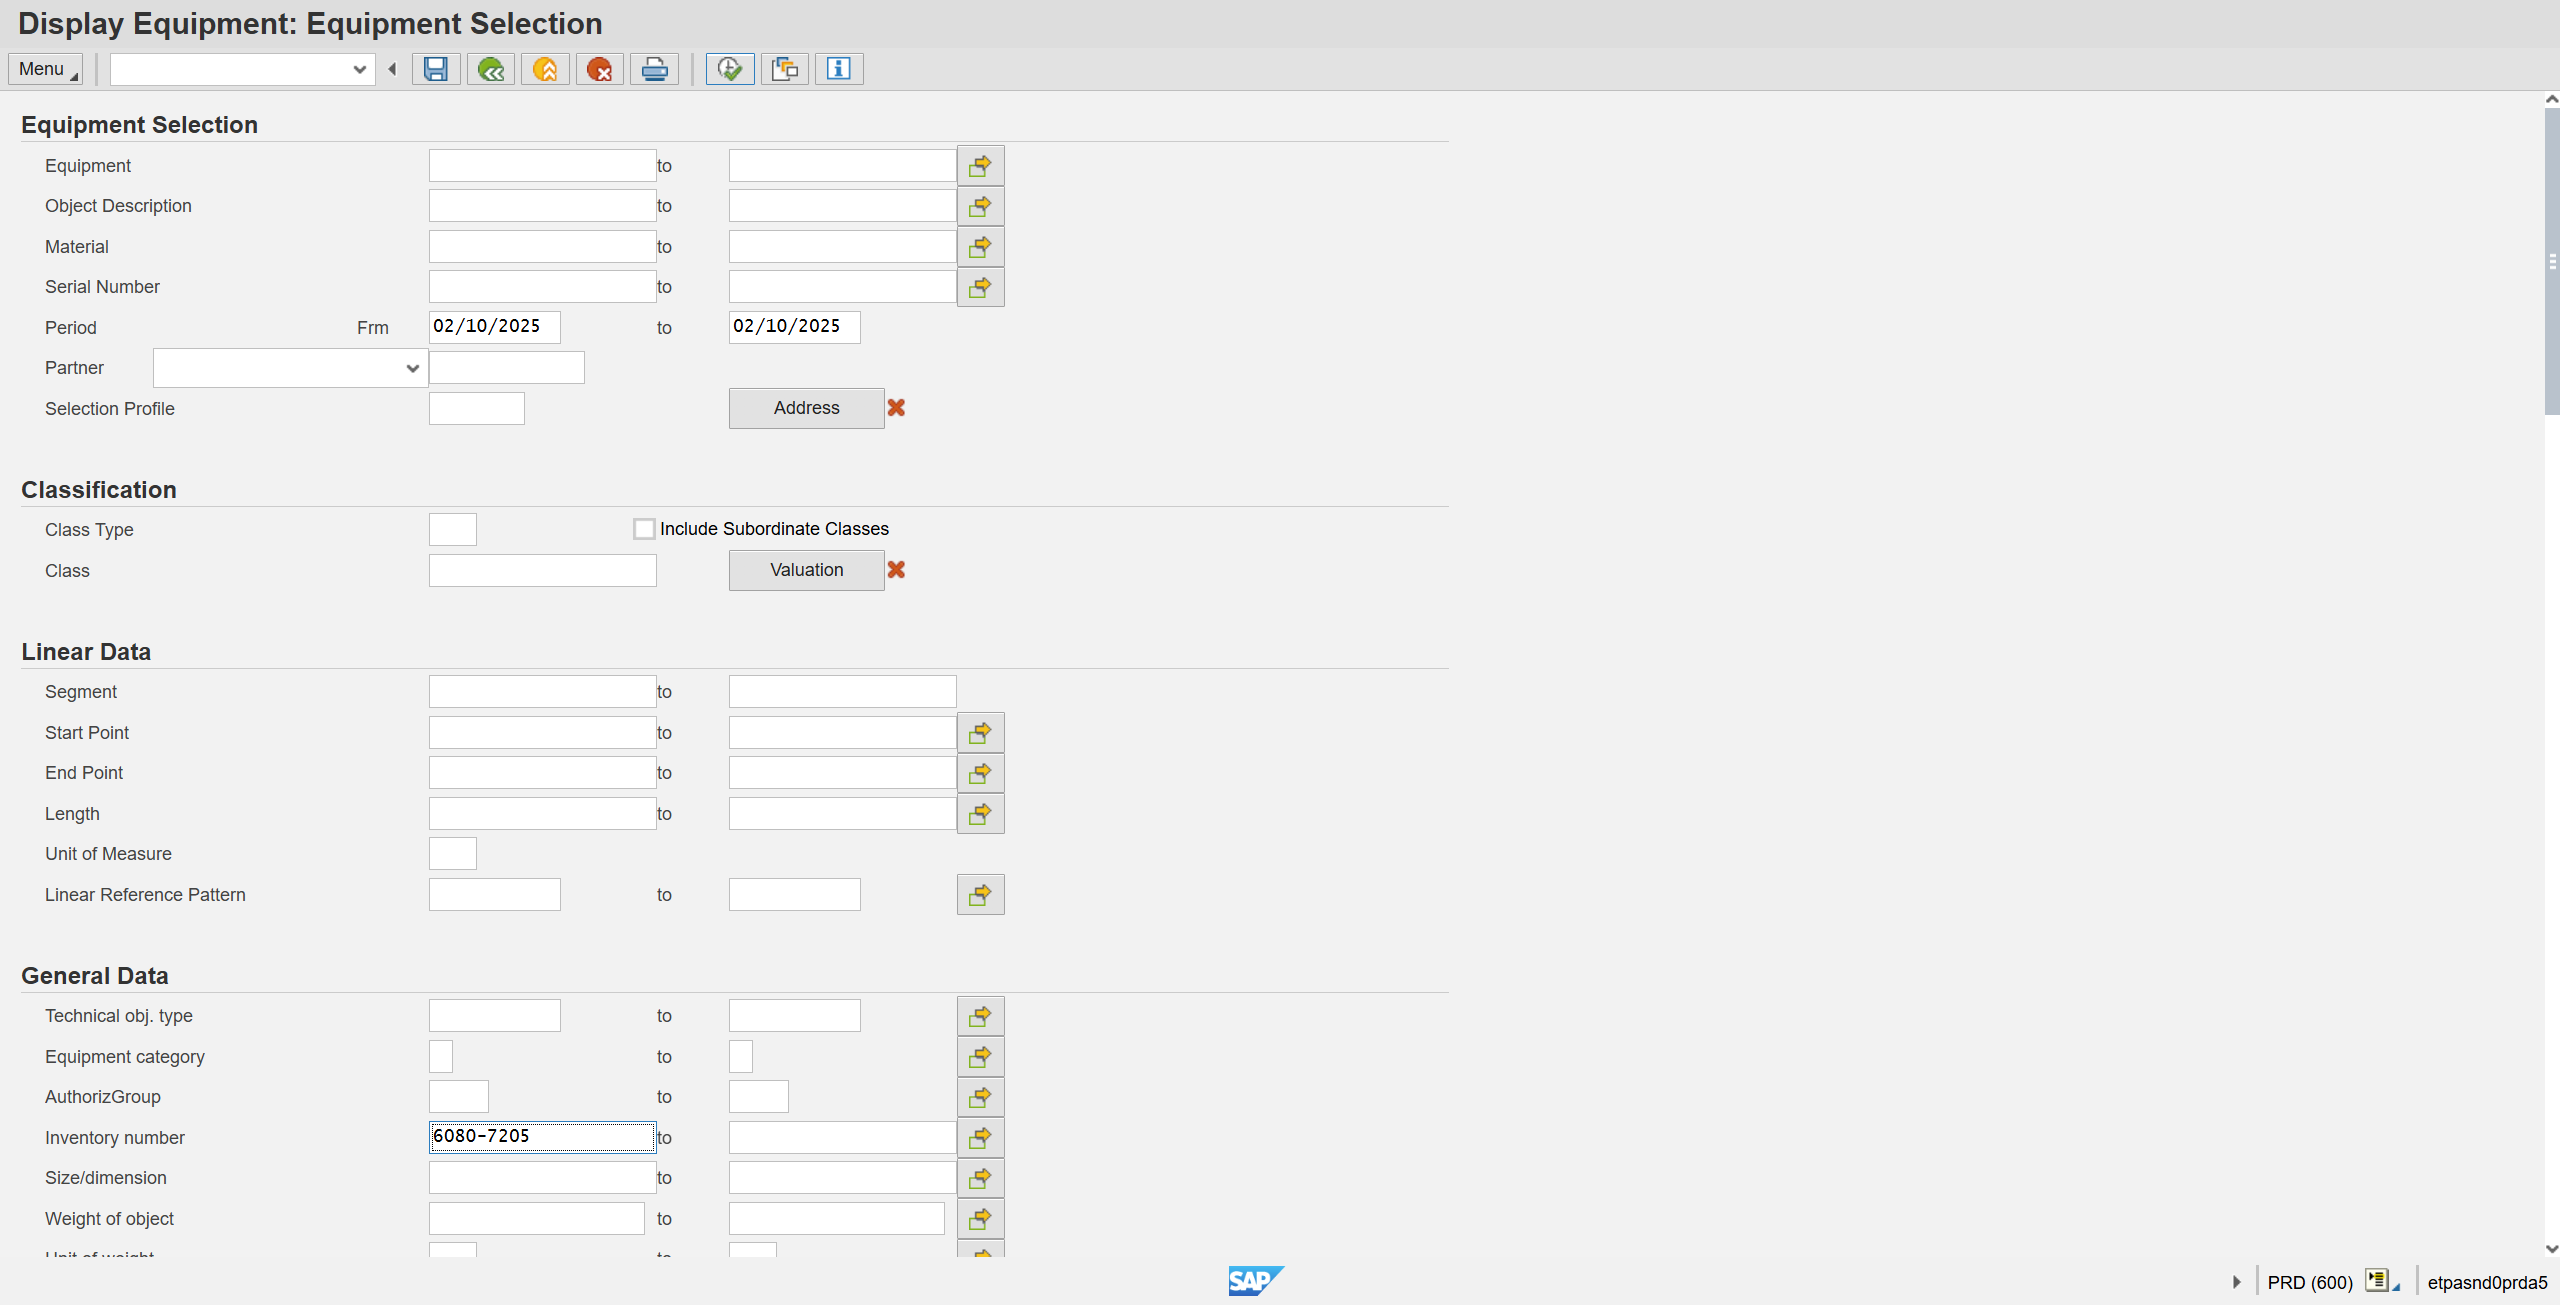The width and height of the screenshot is (2560, 1305).
Task: Click the Inventory number field with 6080-7205
Action: click(x=543, y=1137)
